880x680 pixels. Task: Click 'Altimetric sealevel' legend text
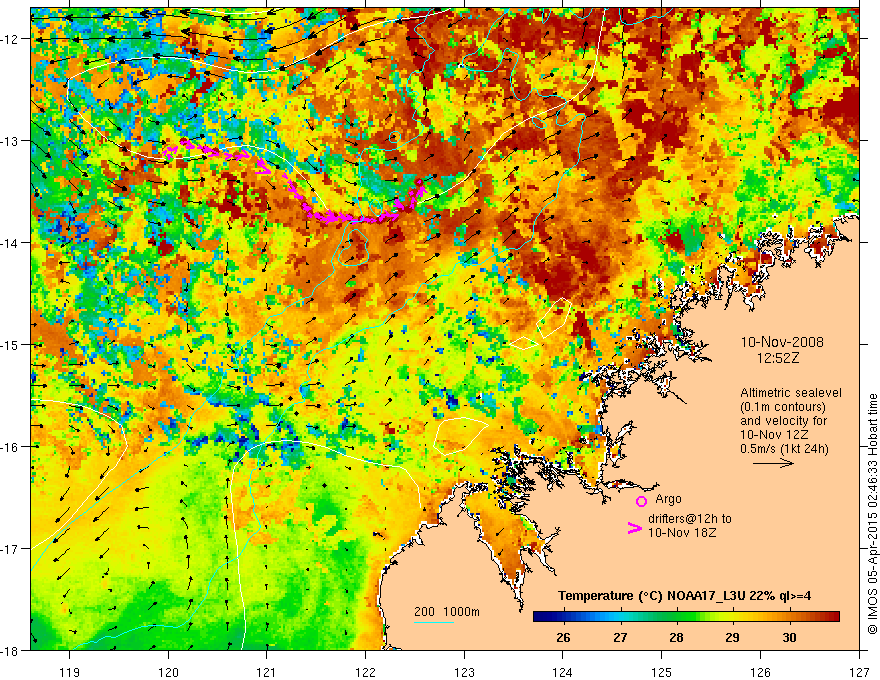click(x=791, y=393)
